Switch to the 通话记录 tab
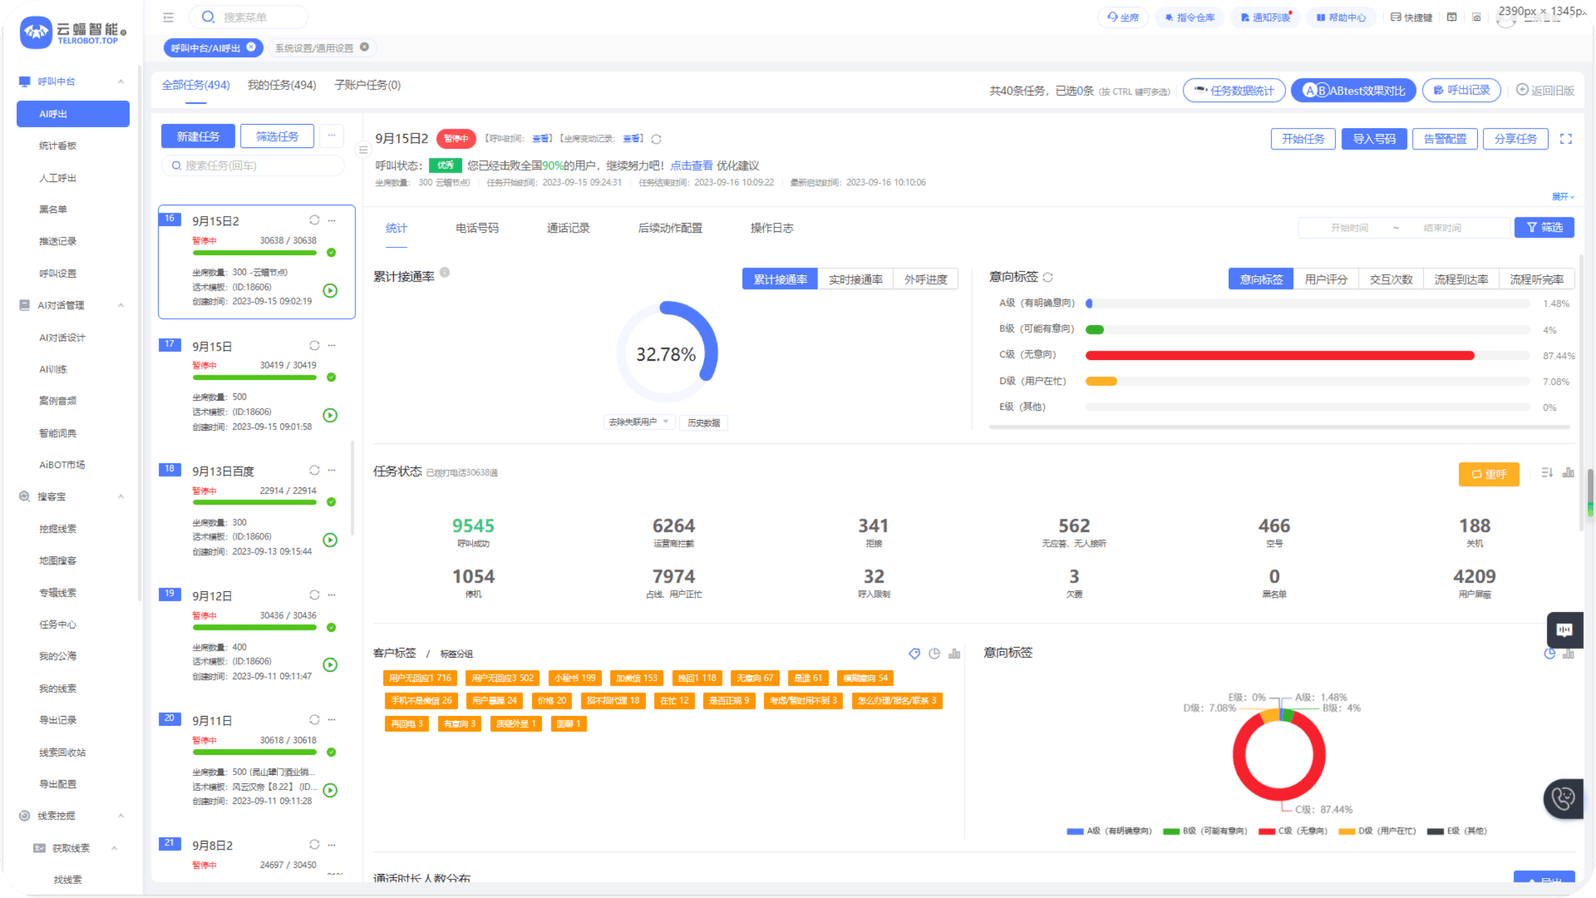The width and height of the screenshot is (1596, 898). point(568,228)
